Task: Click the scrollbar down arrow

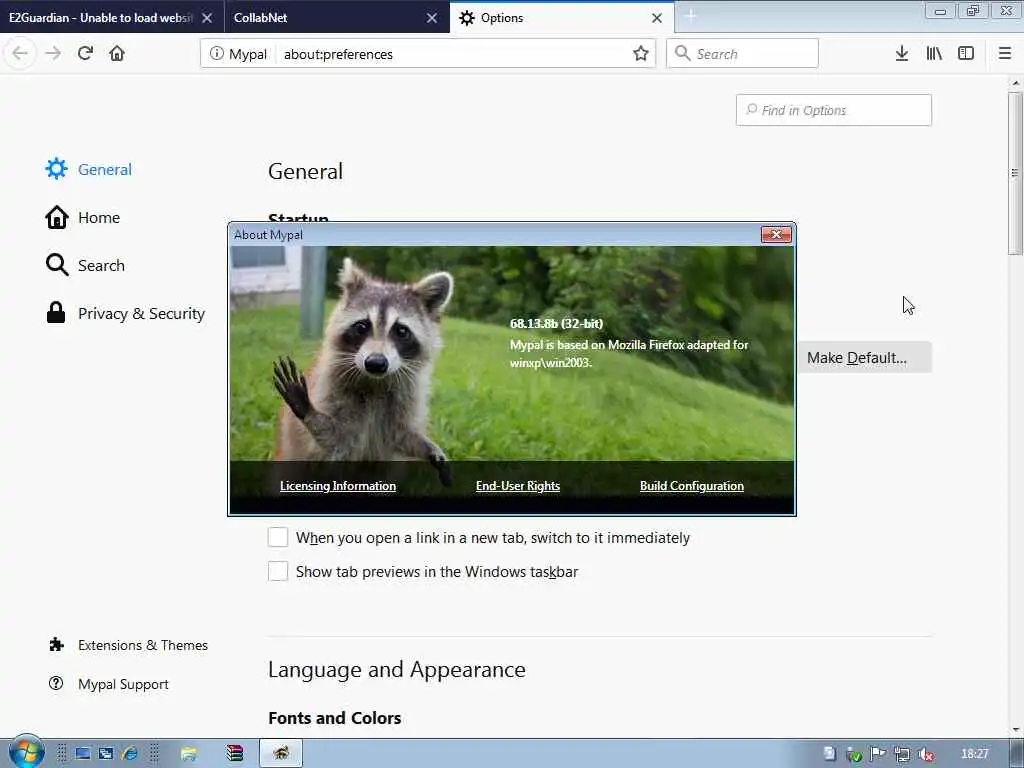Action: tap(1016, 730)
